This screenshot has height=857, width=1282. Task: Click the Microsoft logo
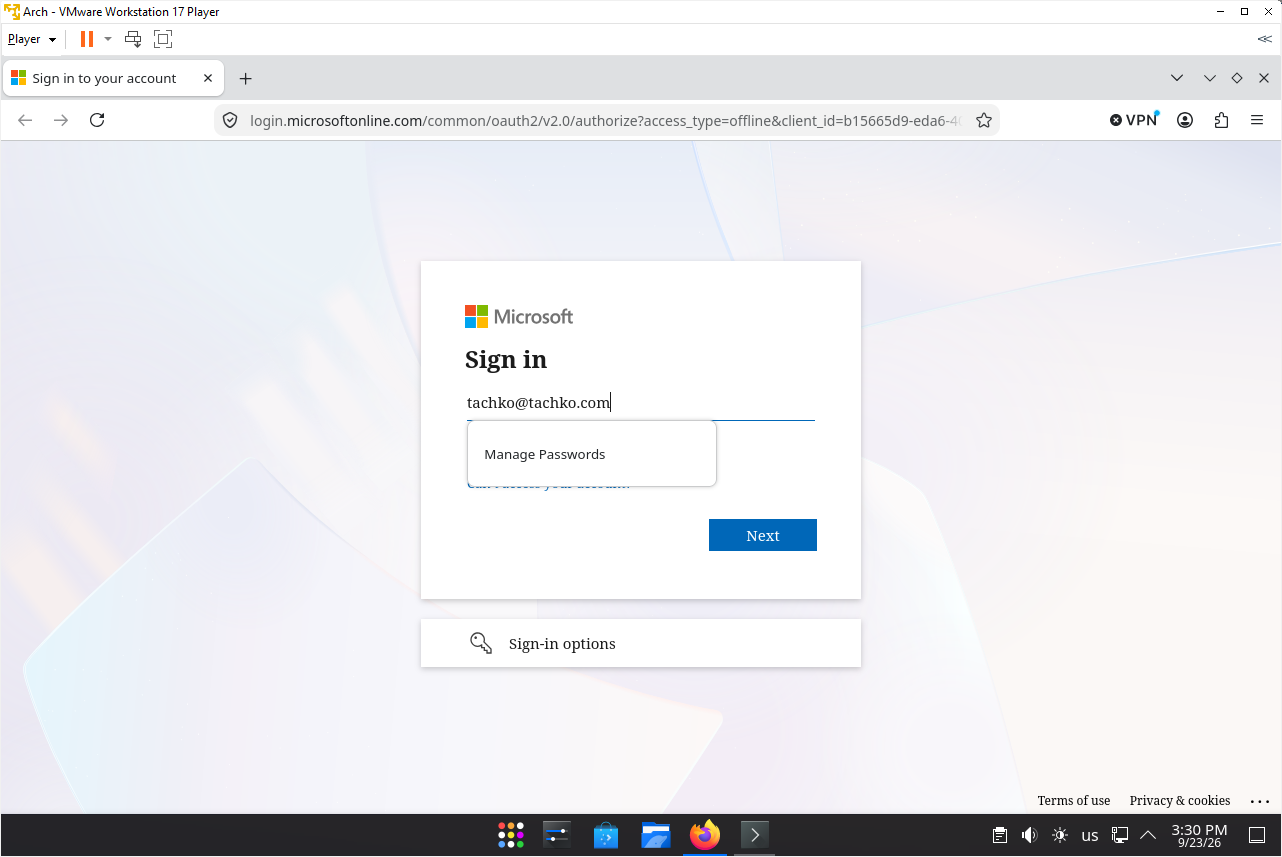(519, 317)
